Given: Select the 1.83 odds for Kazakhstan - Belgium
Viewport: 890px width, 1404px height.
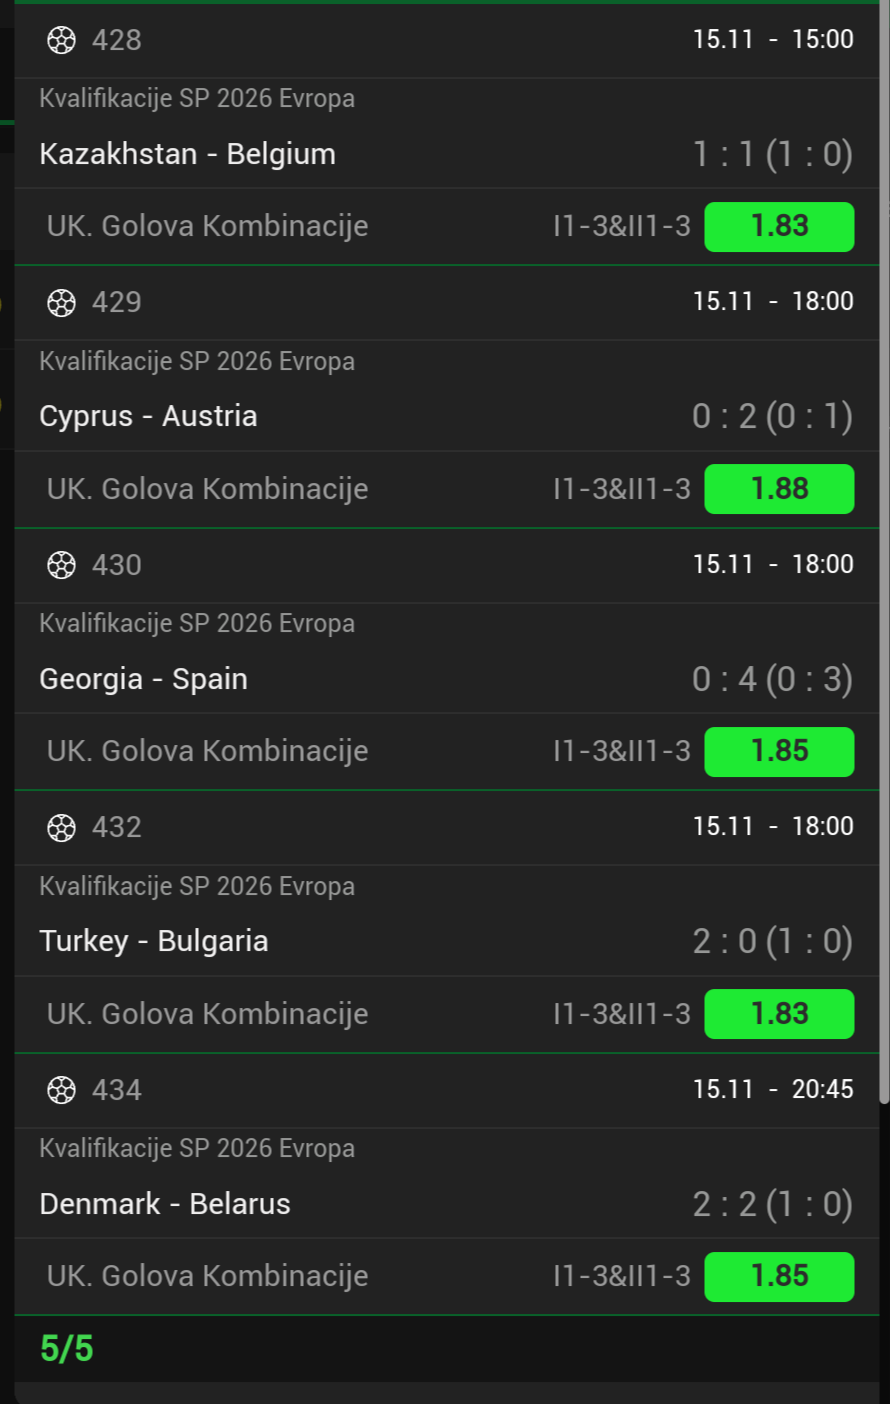Looking at the screenshot, I should pos(779,226).
